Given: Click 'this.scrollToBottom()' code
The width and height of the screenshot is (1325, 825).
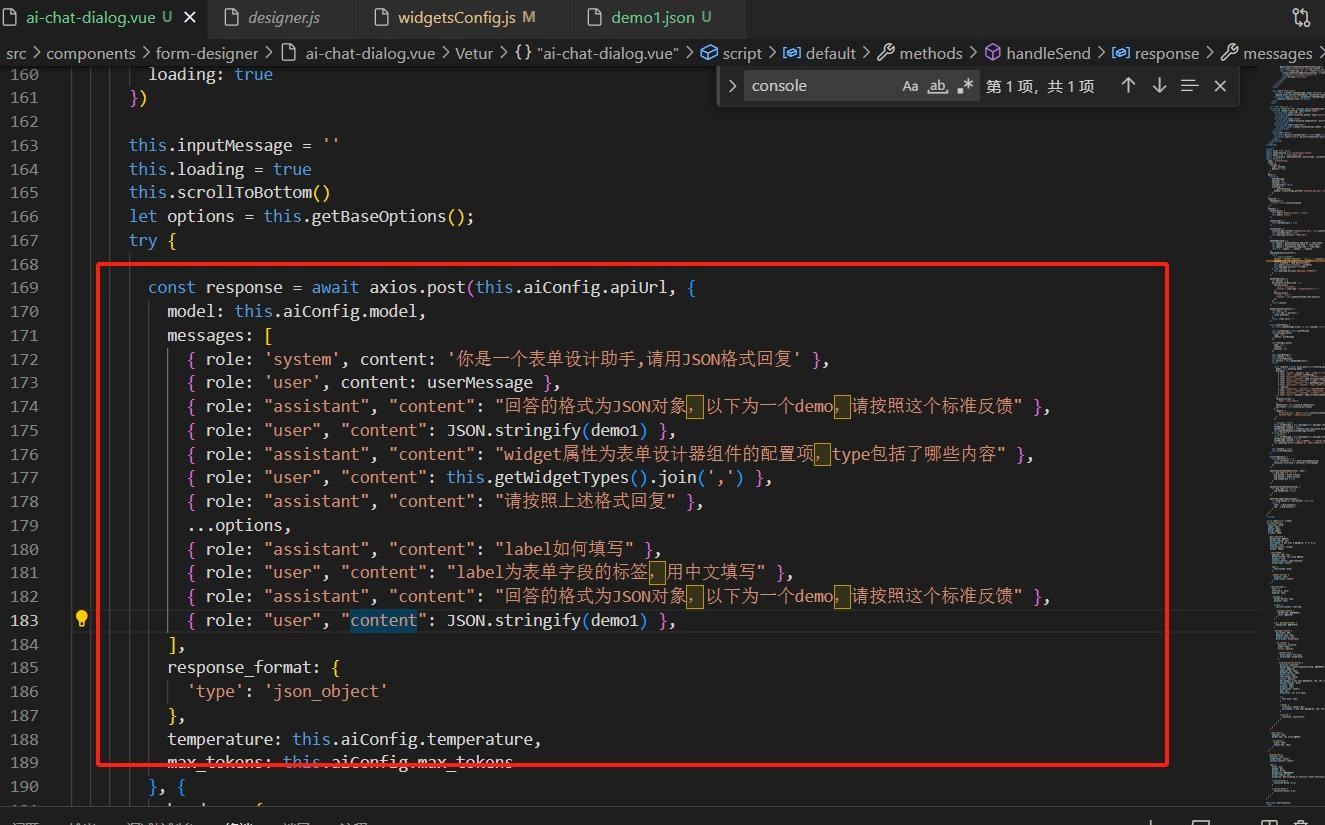Looking at the screenshot, I should (230, 192).
